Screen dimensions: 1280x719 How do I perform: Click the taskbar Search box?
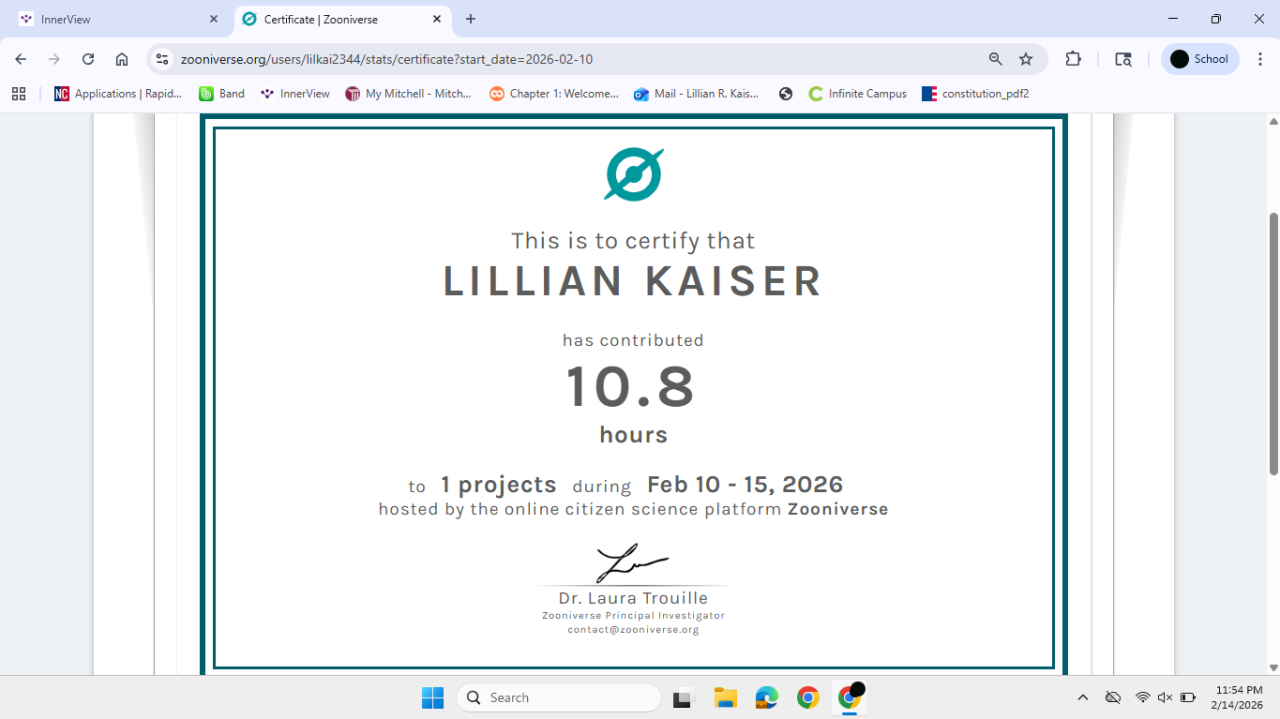click(x=559, y=698)
